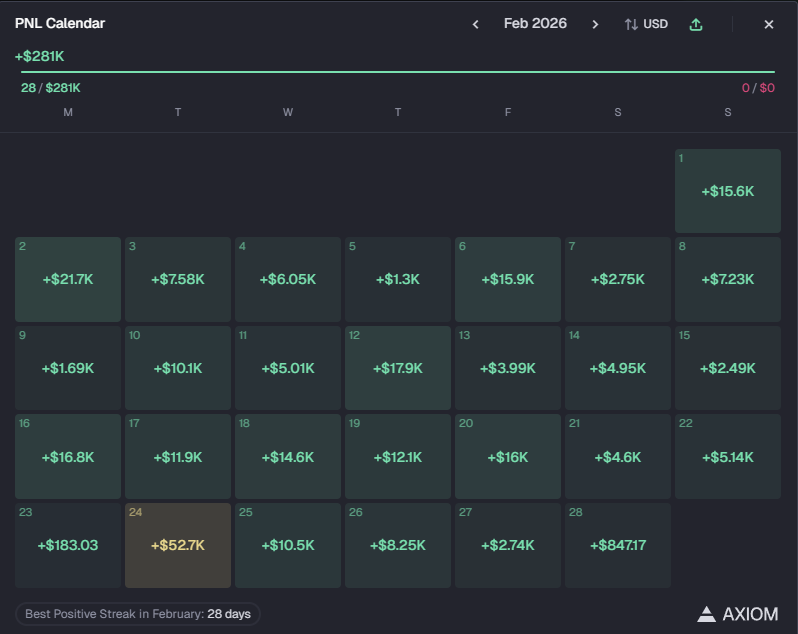Select day 22 cell showing +$5.14K
This screenshot has height=634, width=798.
(x=728, y=456)
